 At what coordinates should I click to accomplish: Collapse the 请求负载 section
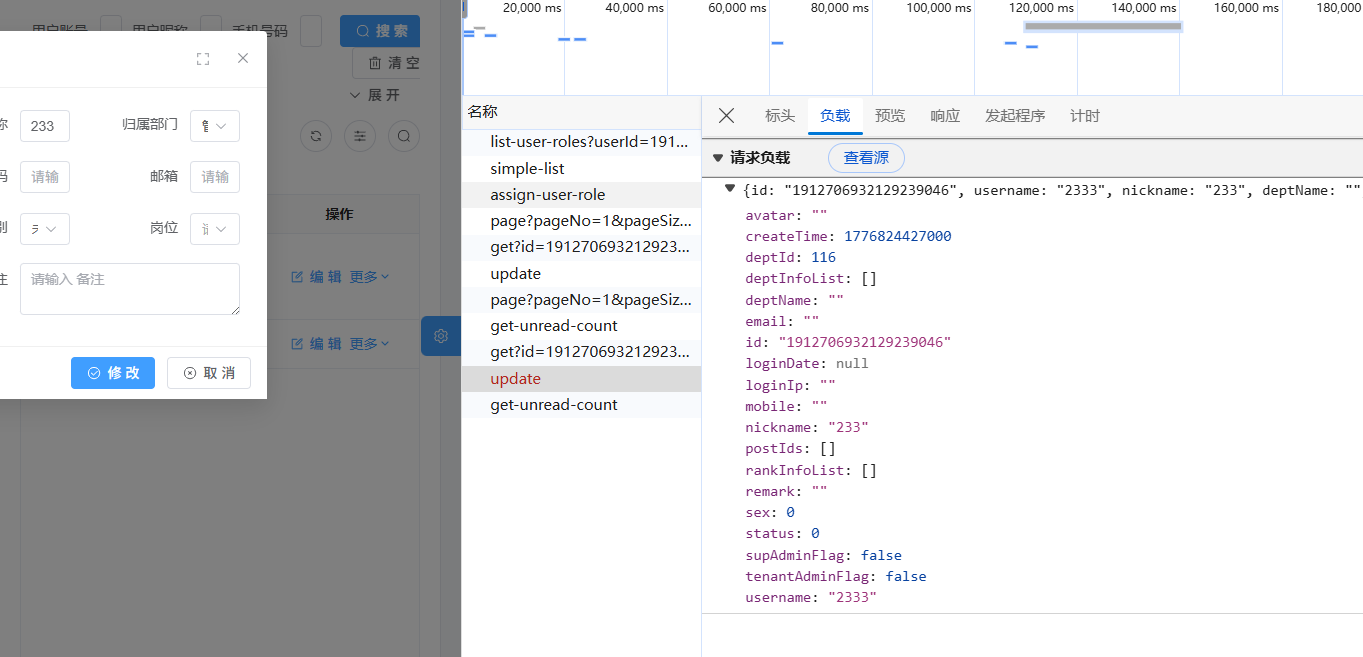tap(717, 158)
